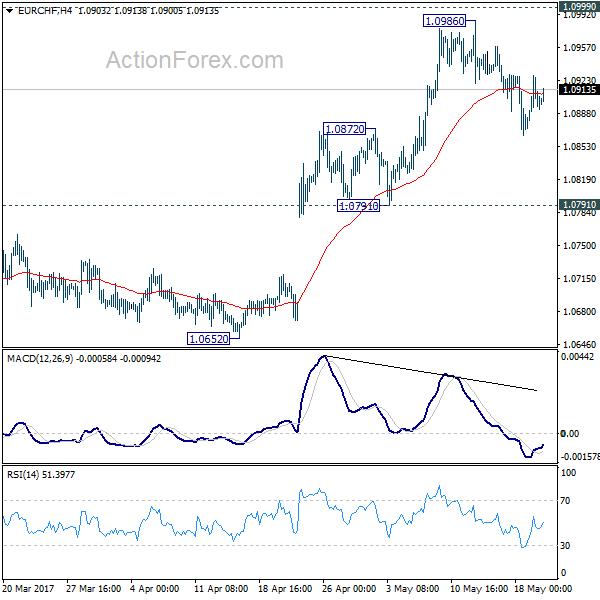
Task: Click the 11 Apr 08:00 time label
Action: (x=221, y=588)
